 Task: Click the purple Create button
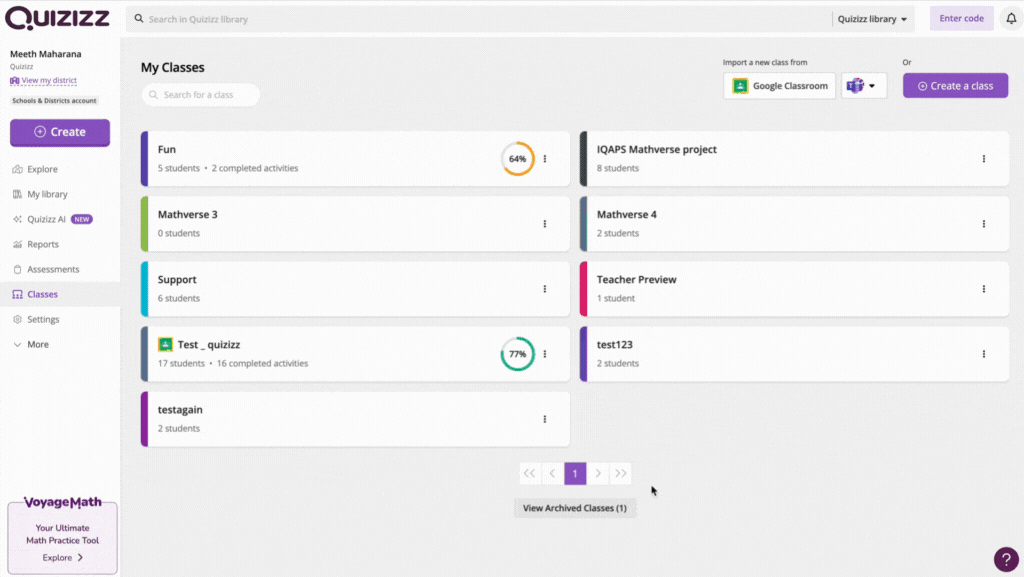click(x=60, y=132)
